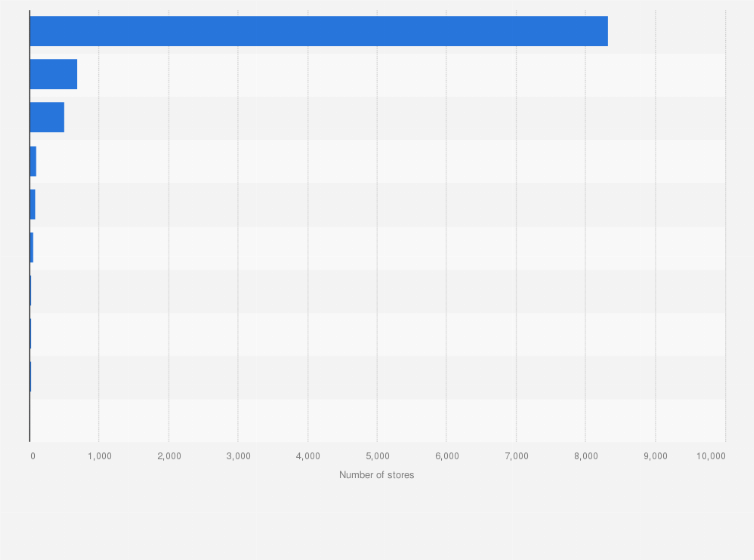Click the '10,000' axis label

click(711, 456)
